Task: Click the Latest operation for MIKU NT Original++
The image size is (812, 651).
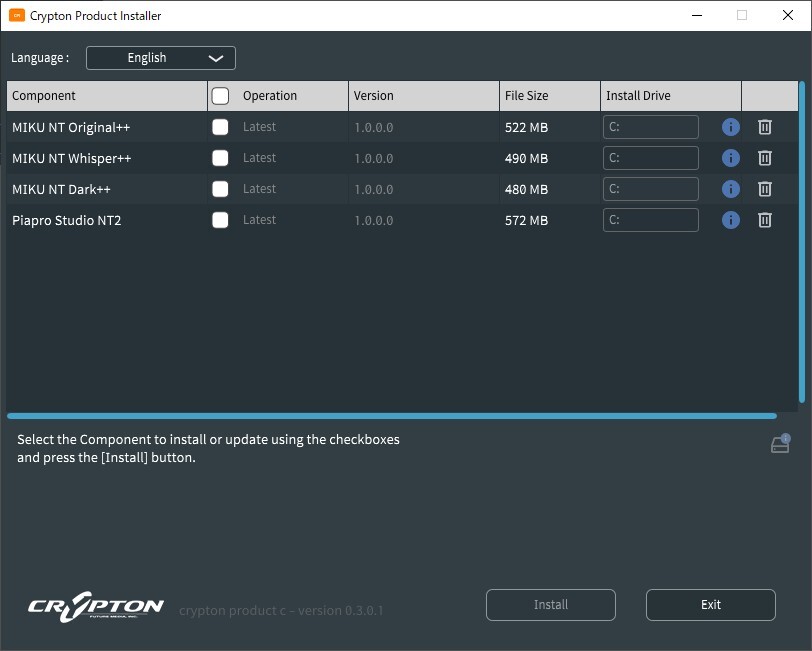Action: tap(259, 127)
